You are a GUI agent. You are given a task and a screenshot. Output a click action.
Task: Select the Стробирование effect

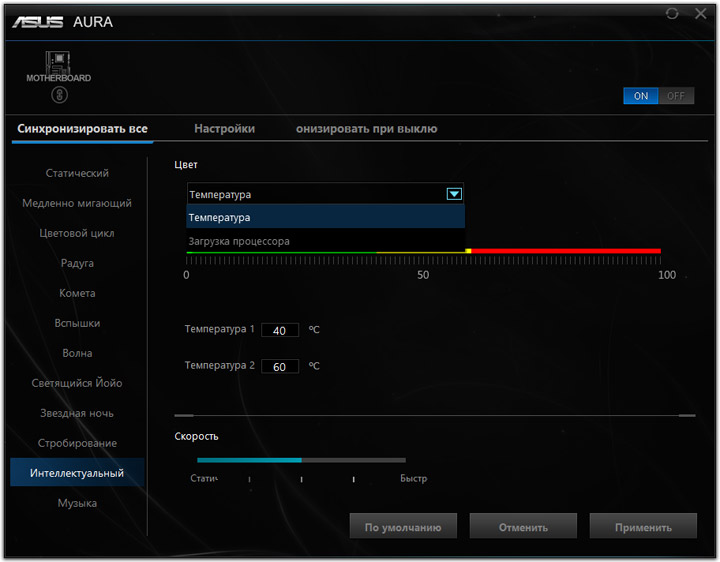[77, 443]
